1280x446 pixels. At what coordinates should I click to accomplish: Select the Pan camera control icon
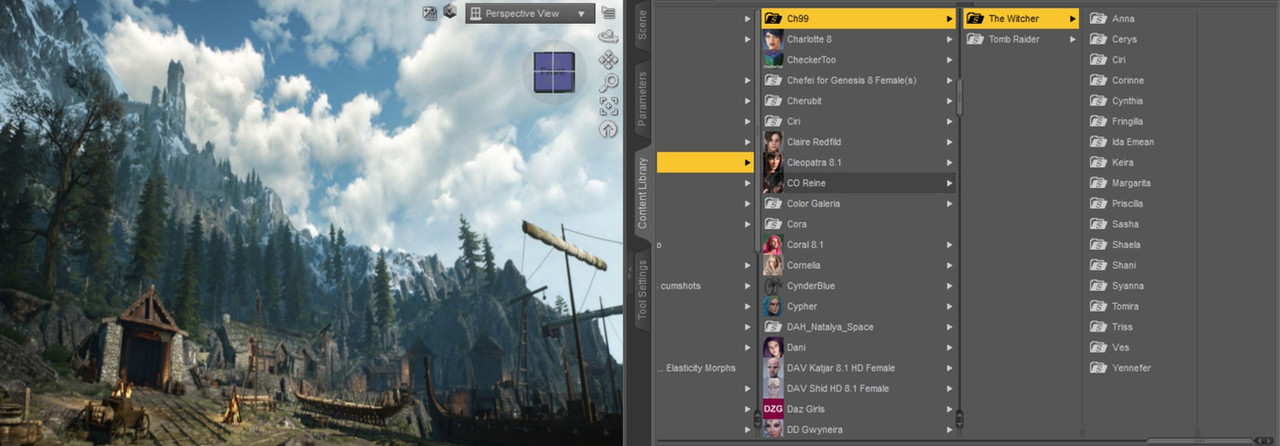[x=608, y=60]
